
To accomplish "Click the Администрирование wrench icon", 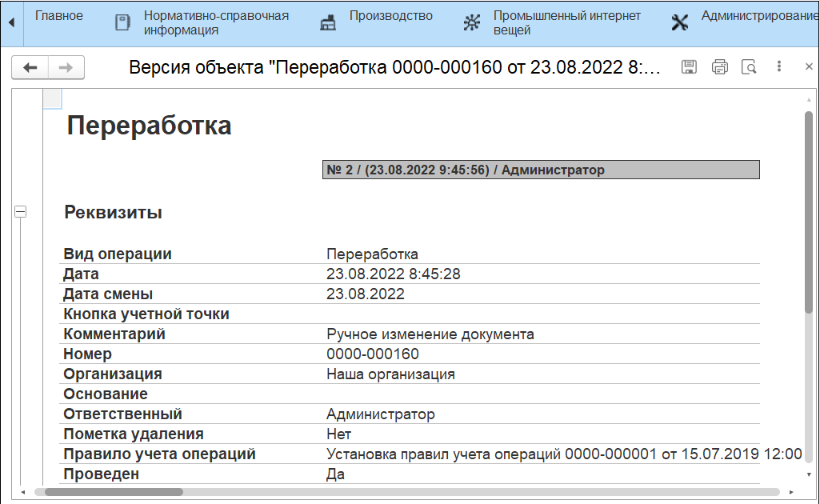I will (680, 23).
